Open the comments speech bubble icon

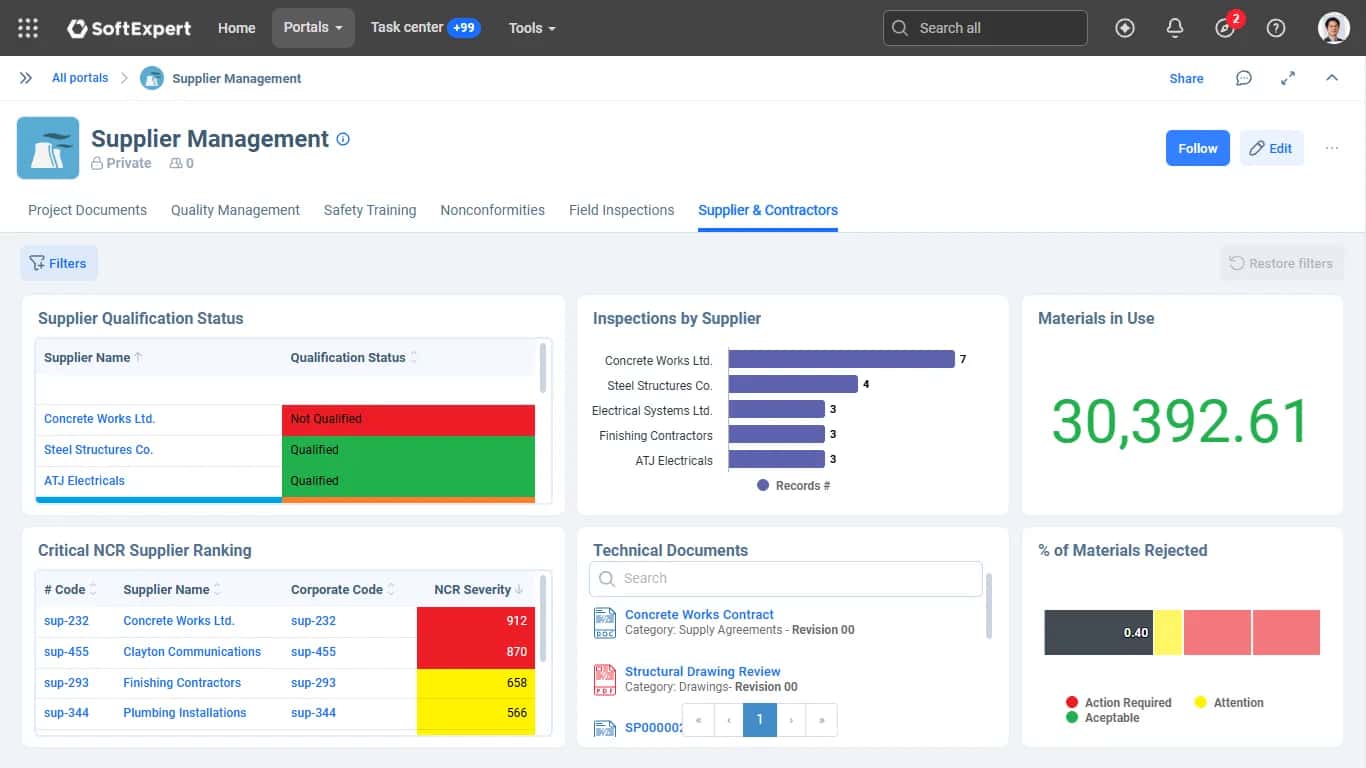tap(1244, 78)
